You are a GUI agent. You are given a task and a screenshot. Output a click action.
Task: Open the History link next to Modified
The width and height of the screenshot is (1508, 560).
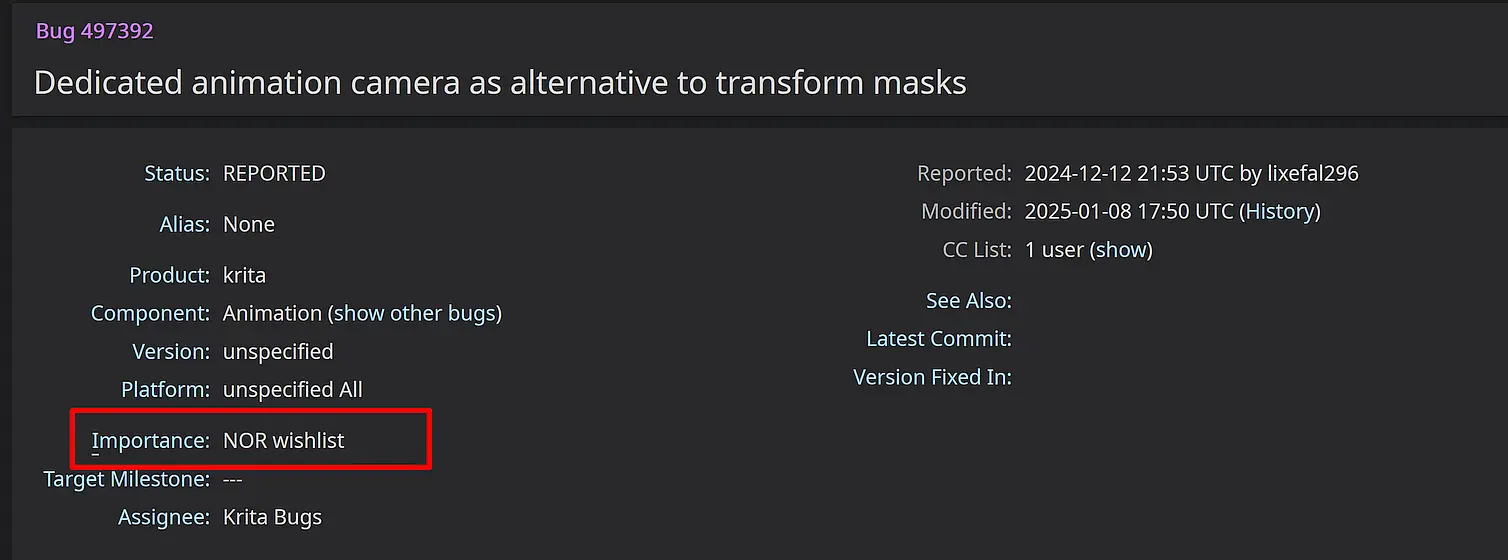pyautogui.click(x=1280, y=212)
